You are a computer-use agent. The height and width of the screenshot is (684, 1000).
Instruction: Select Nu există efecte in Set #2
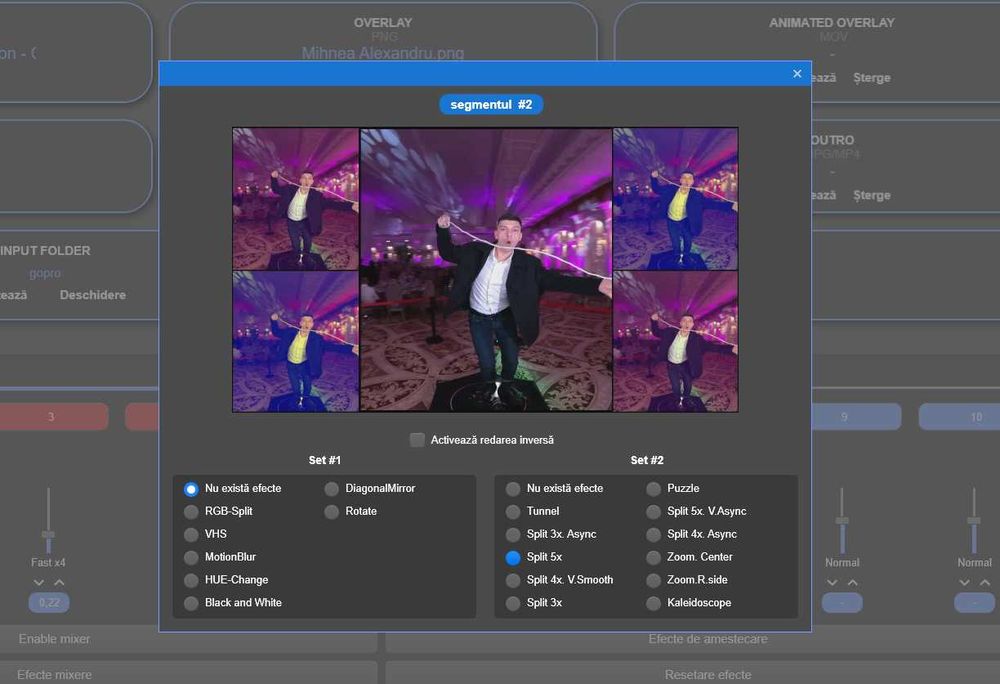point(513,489)
